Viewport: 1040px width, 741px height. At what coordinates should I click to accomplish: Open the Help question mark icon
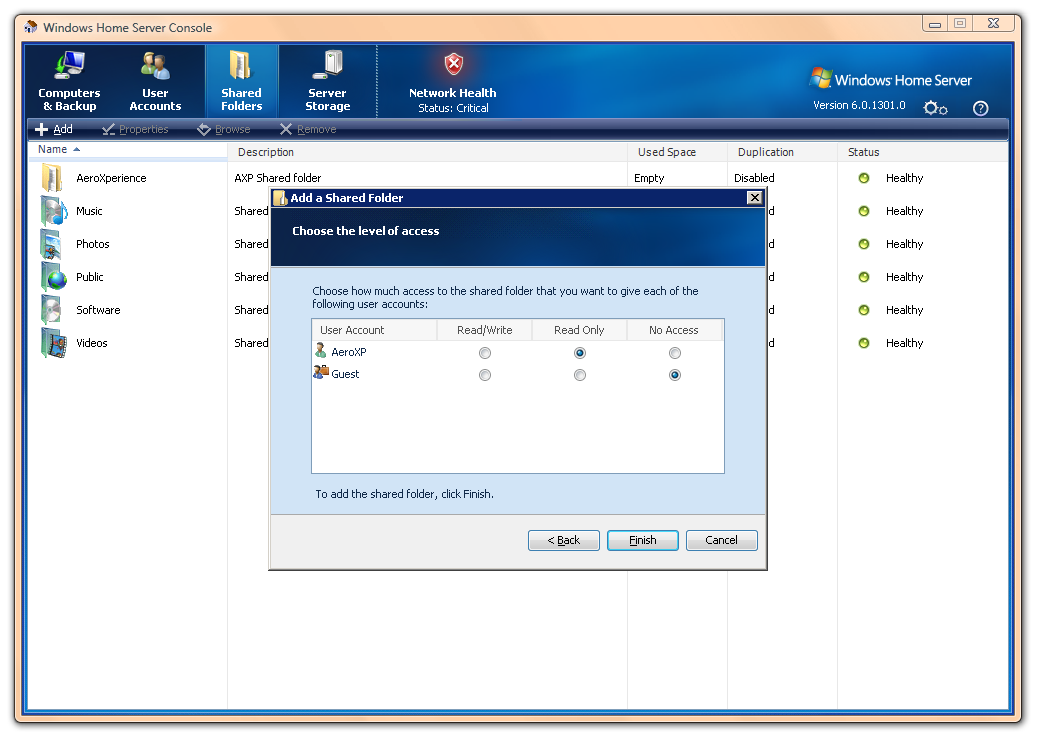click(x=980, y=108)
